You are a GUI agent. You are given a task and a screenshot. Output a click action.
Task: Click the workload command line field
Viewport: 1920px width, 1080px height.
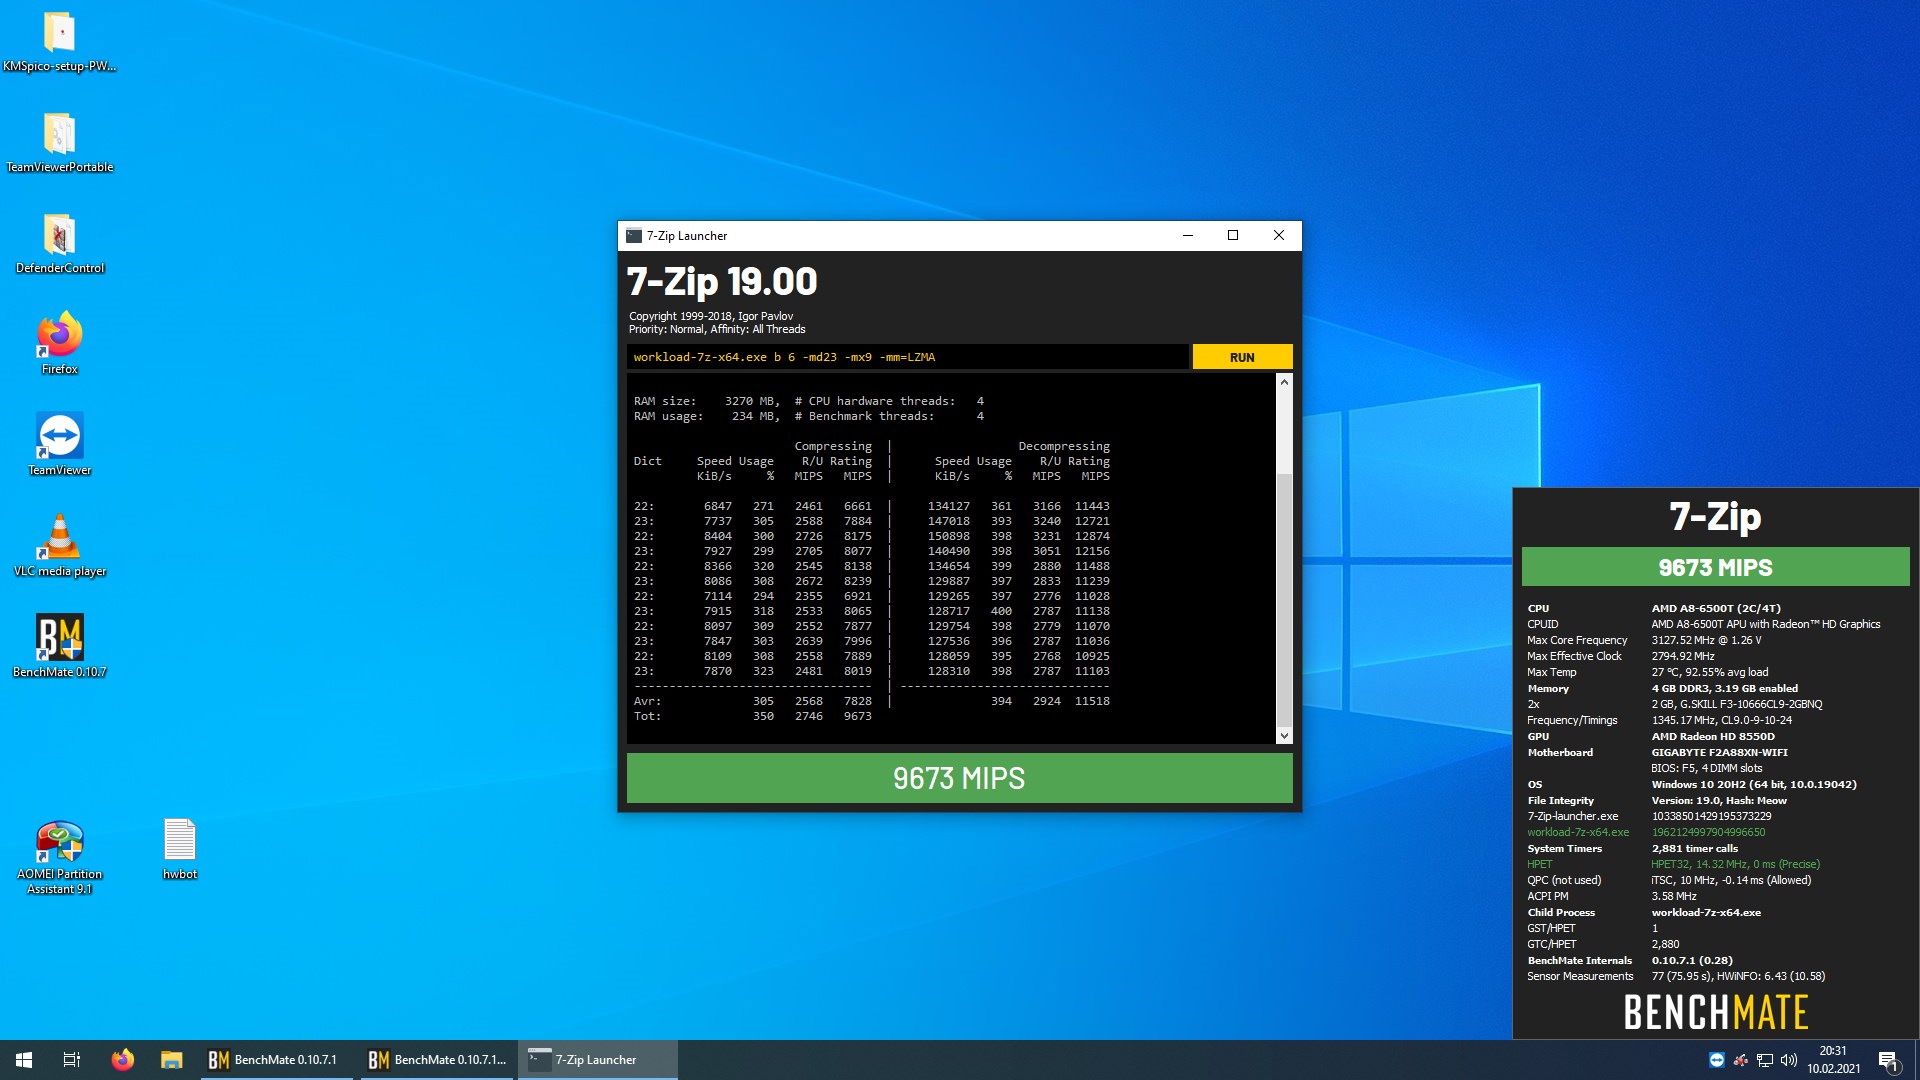click(908, 357)
